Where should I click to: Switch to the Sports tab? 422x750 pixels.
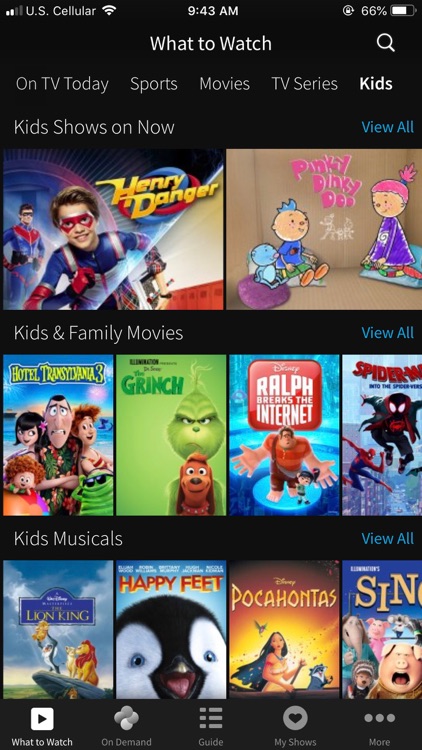click(154, 84)
